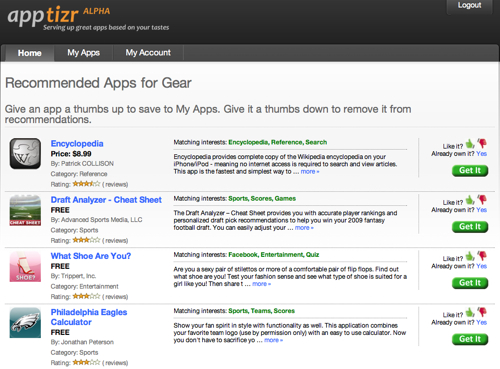Click 'Category: Entertainment' text

[x=84, y=287]
